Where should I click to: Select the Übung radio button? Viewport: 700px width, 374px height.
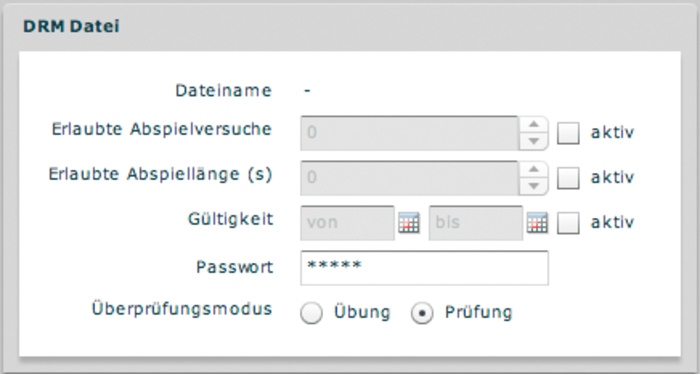(311, 313)
